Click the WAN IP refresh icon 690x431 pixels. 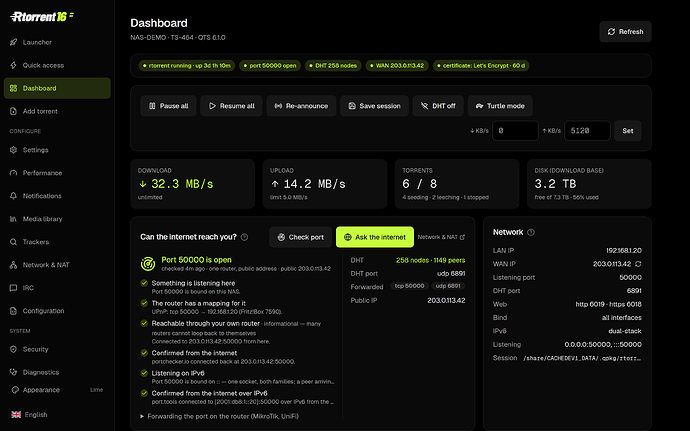click(638, 264)
